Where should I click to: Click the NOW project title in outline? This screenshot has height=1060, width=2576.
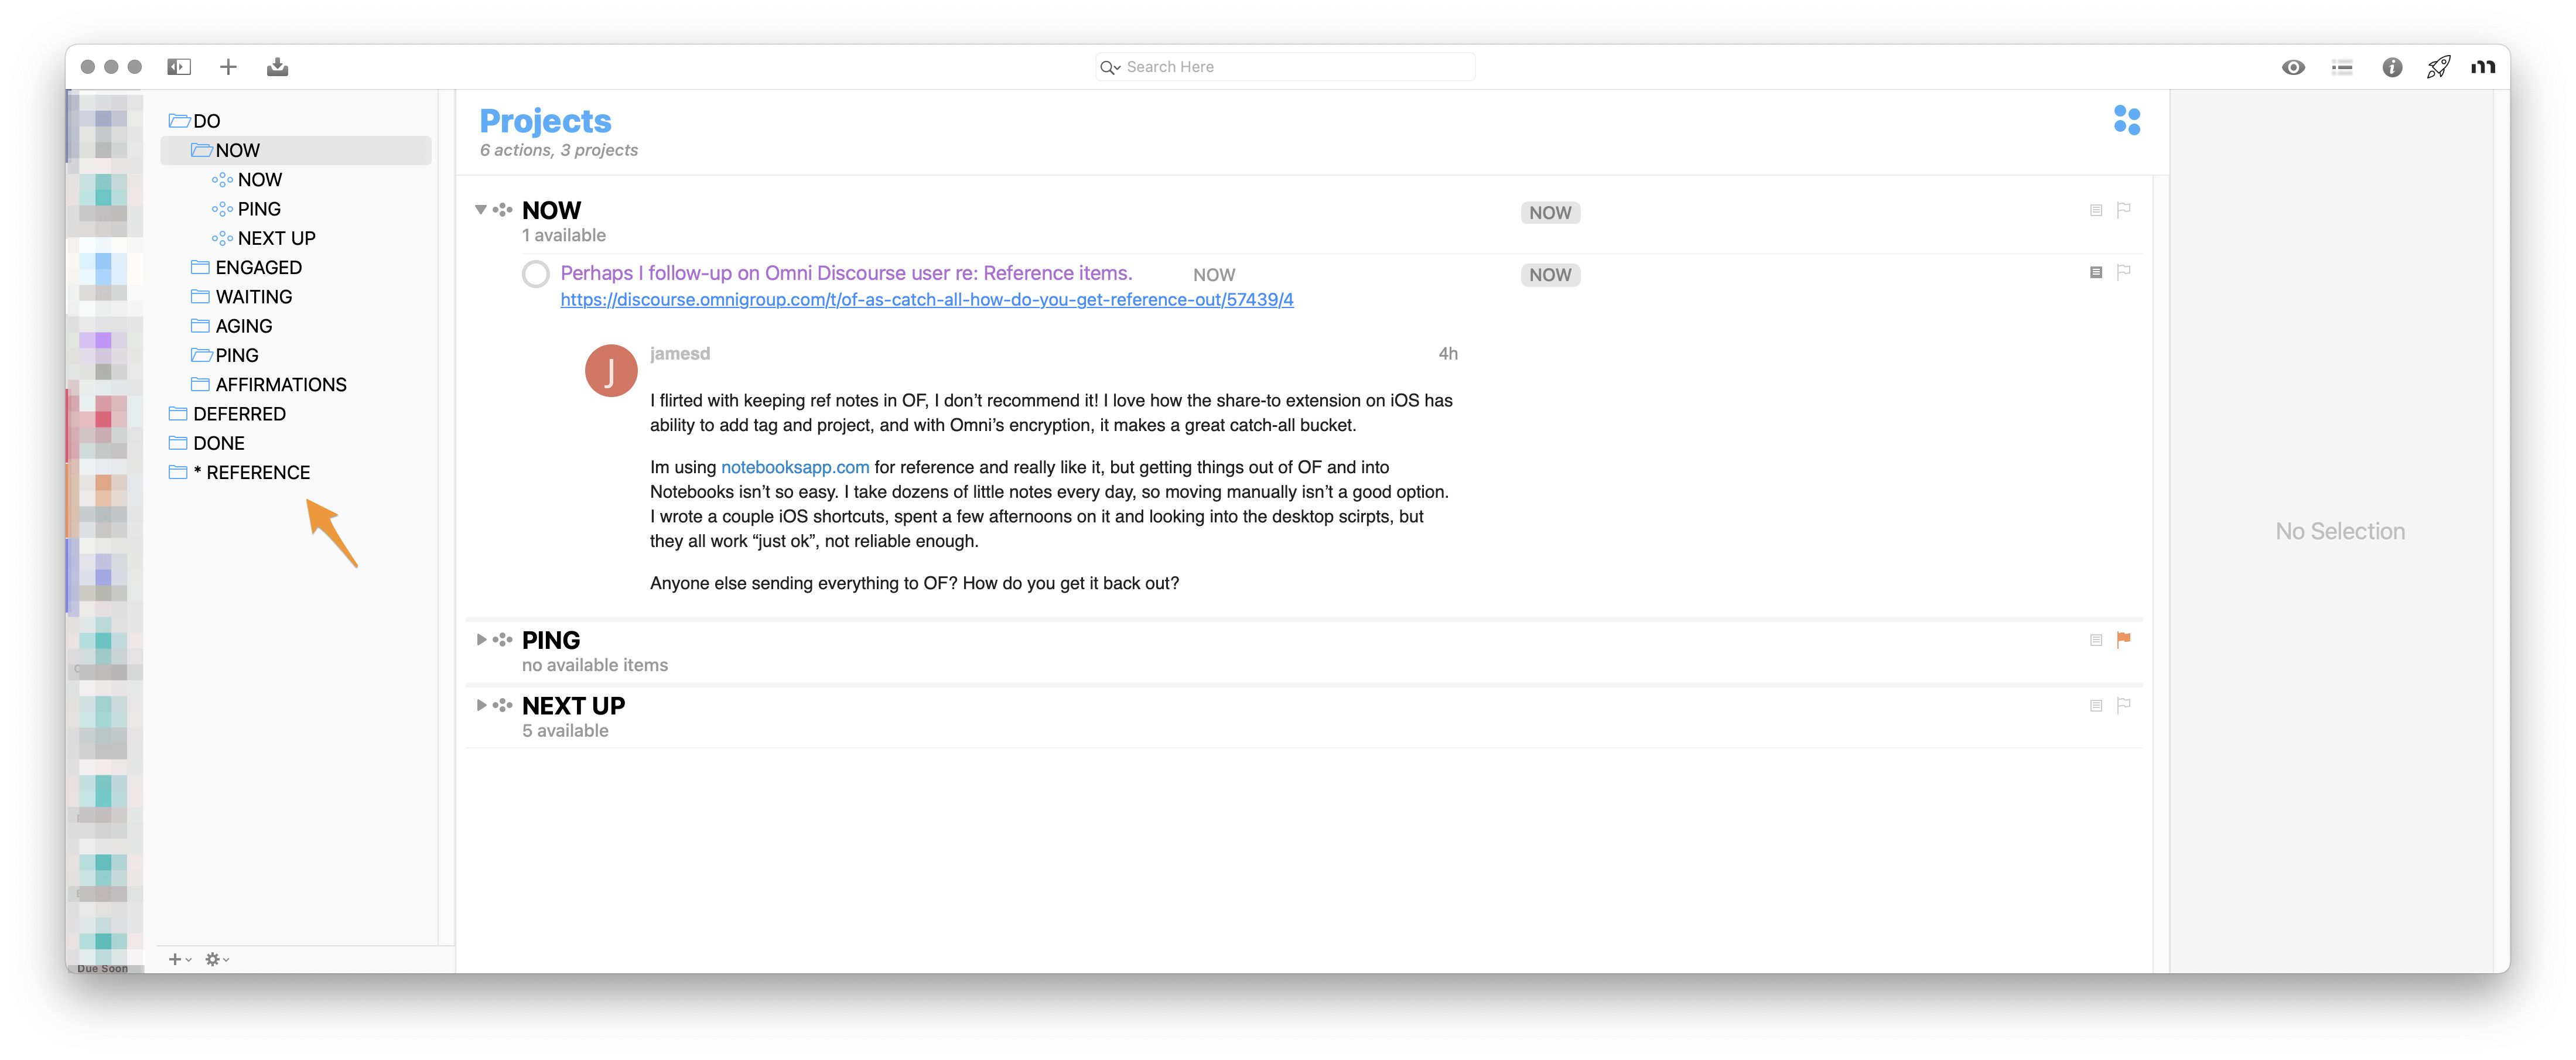coord(551,210)
